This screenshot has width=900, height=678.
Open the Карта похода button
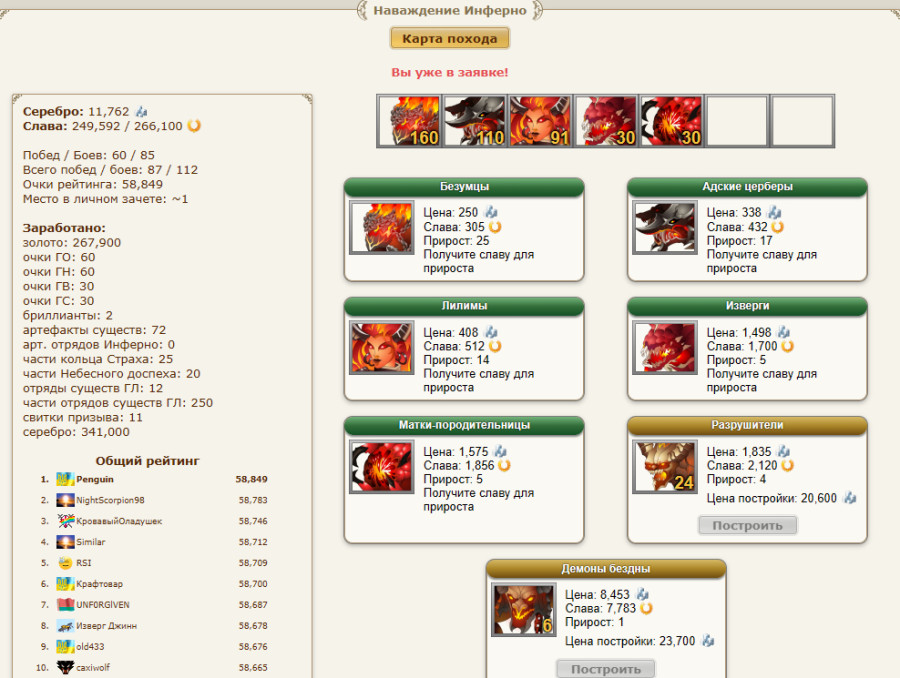(449, 38)
